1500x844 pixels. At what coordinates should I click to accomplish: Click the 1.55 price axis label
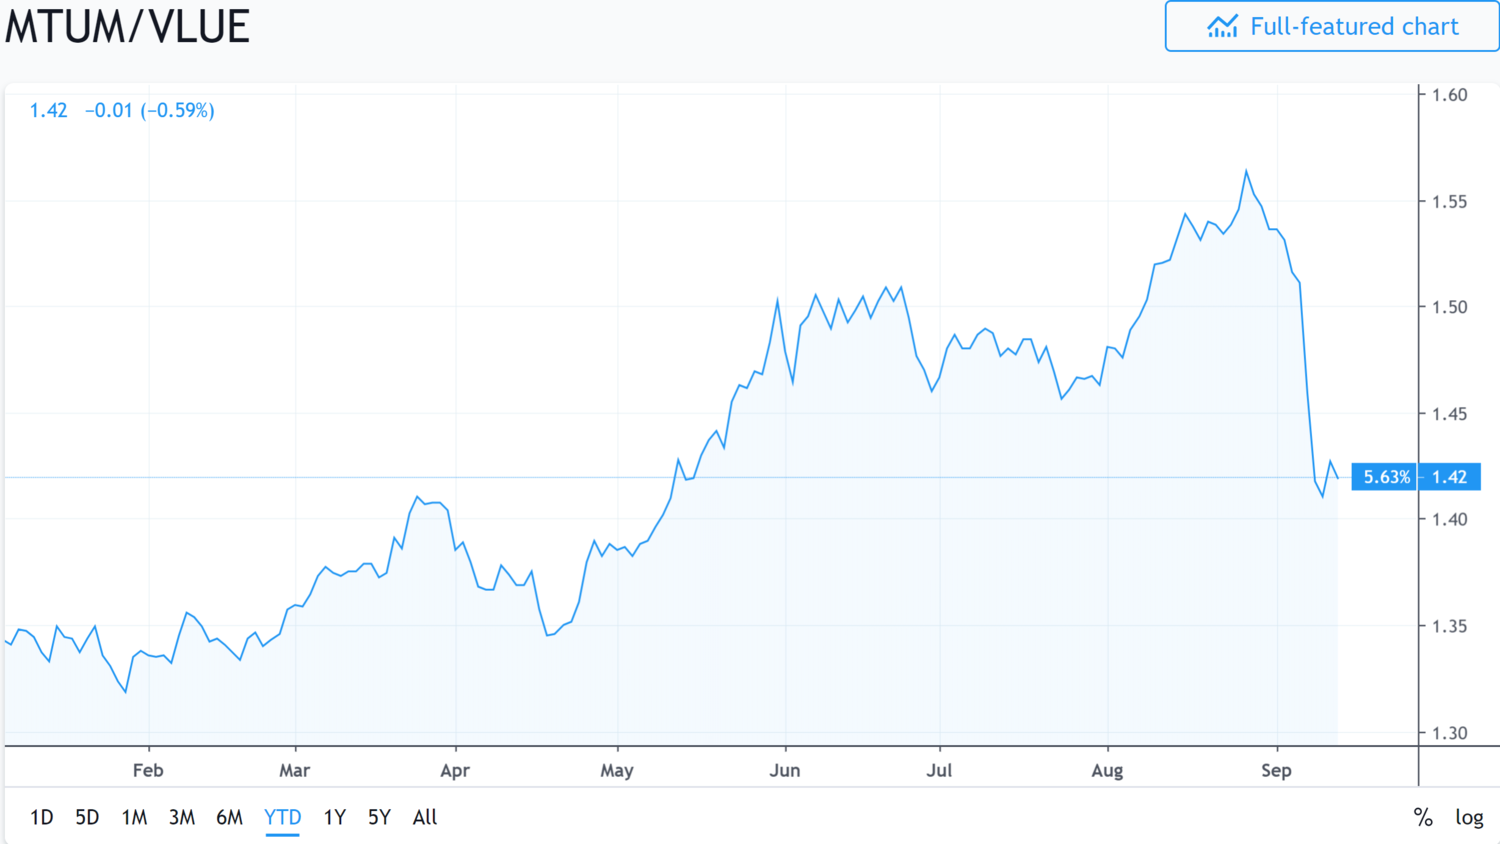coord(1450,201)
